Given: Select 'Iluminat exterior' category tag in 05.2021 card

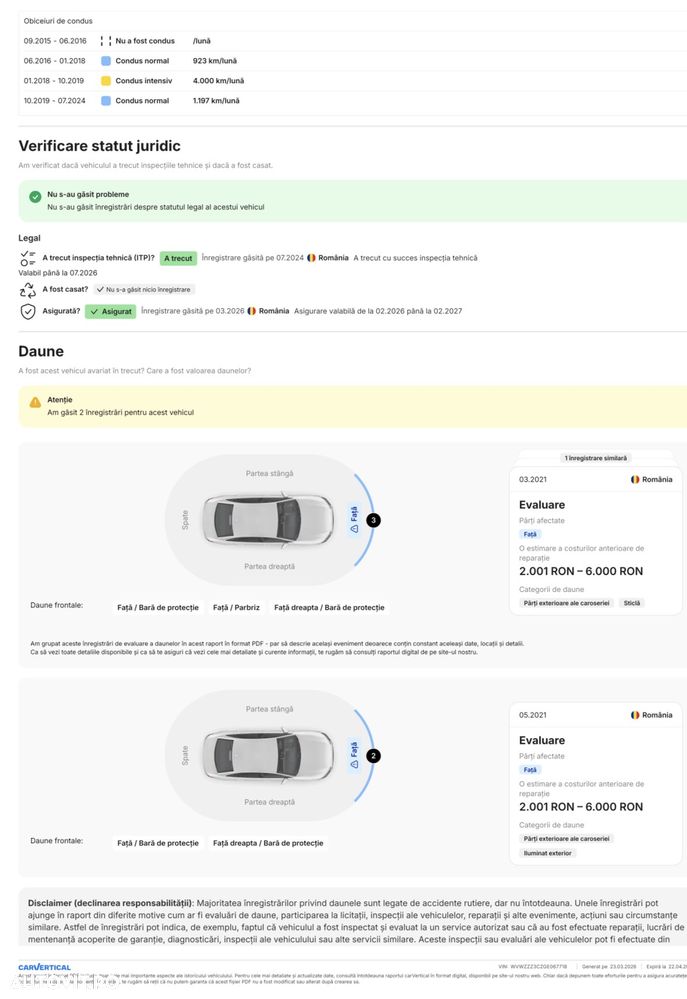Looking at the screenshot, I should pyautogui.click(x=547, y=853).
